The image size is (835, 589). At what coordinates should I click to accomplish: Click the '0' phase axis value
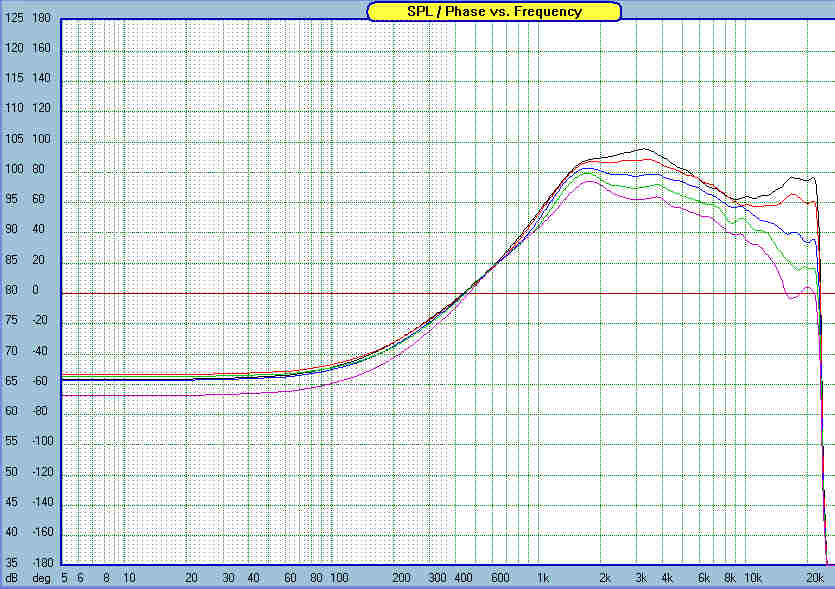[36, 290]
